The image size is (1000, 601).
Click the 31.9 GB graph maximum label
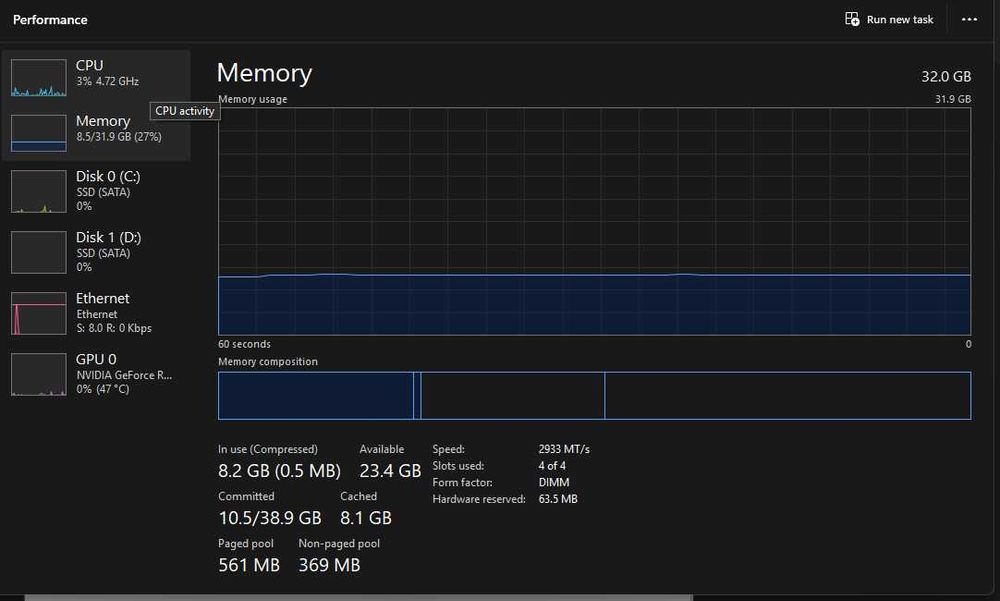953,99
